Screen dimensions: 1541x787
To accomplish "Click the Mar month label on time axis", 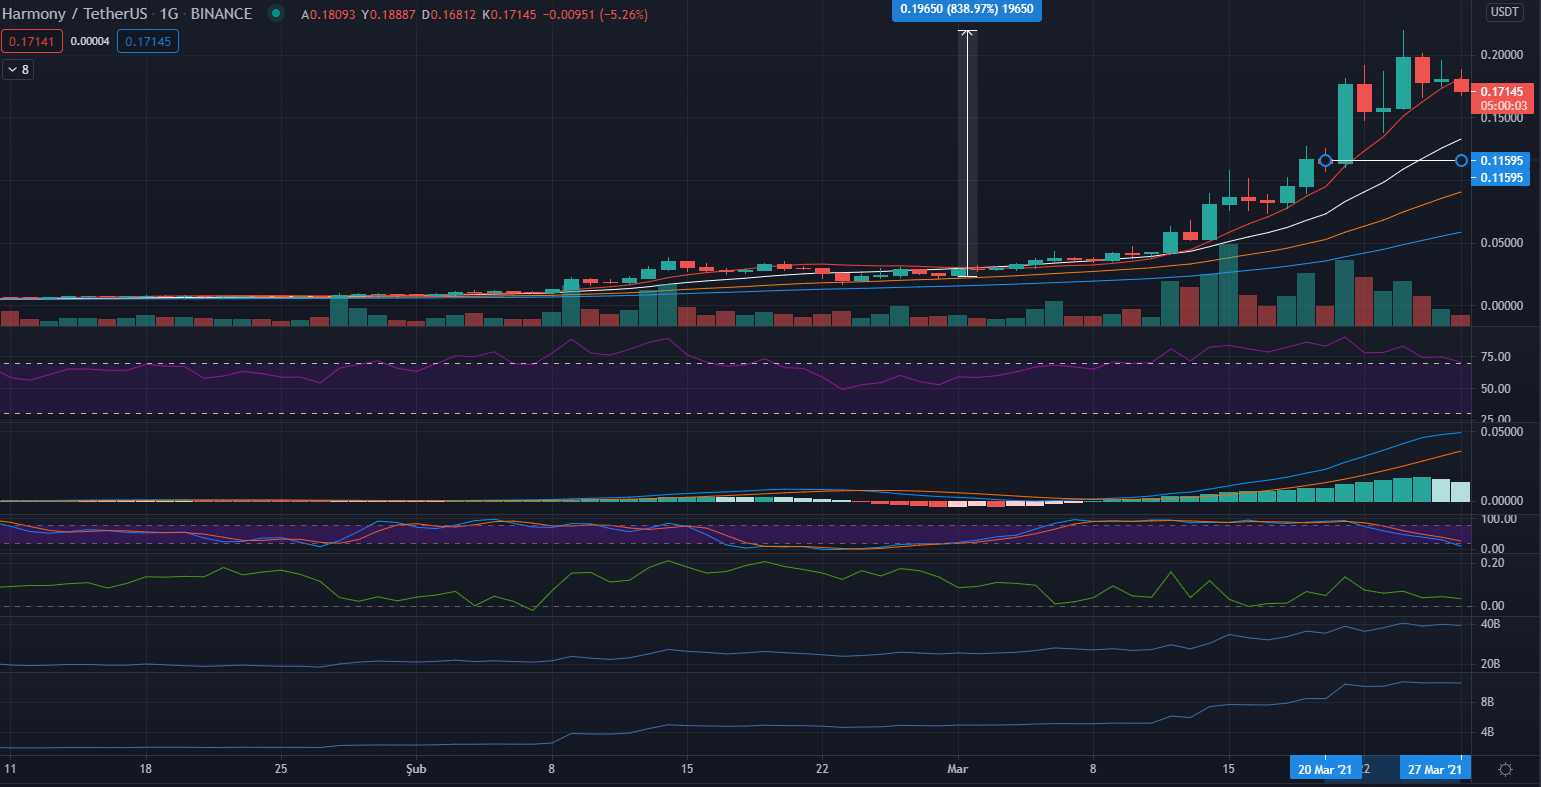I will pos(958,769).
